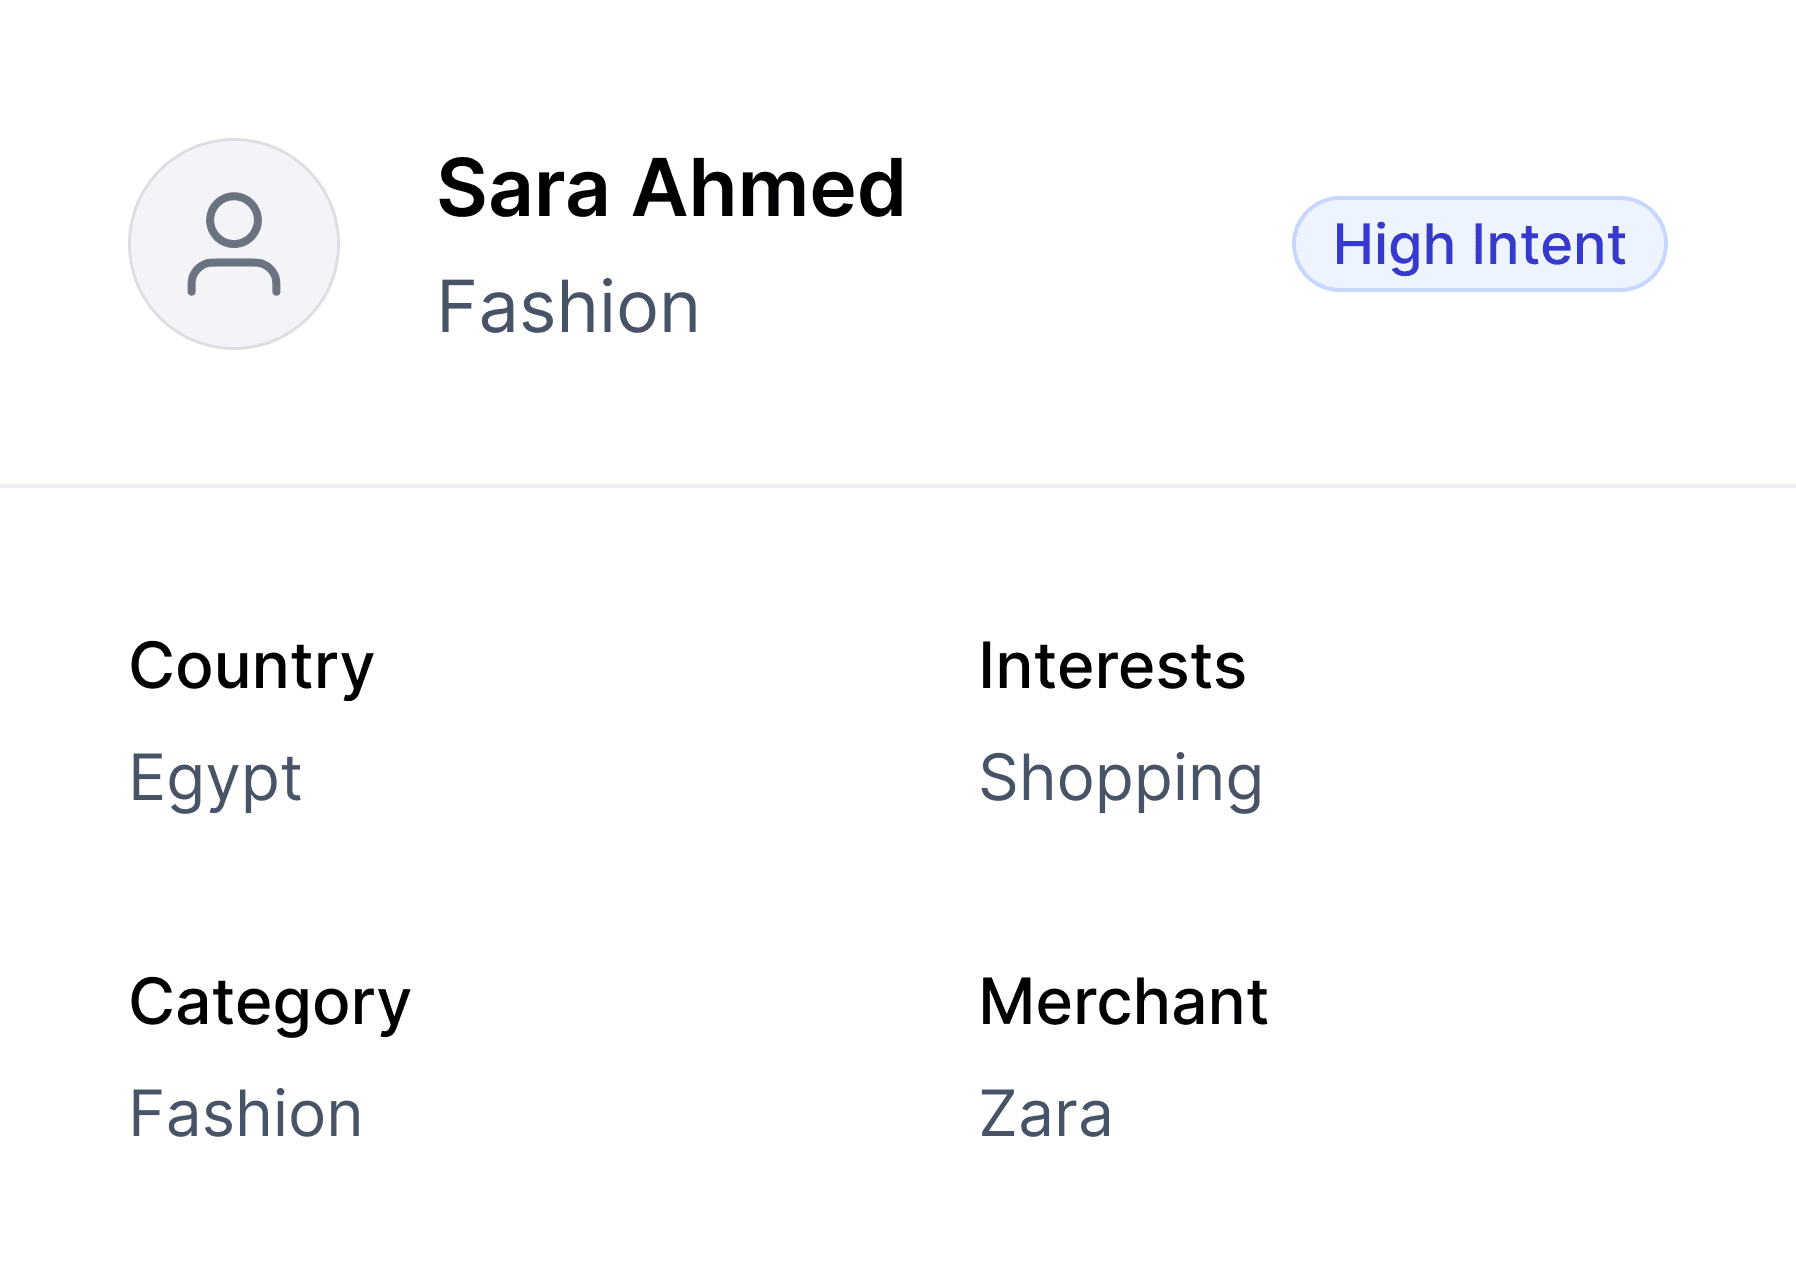The height and width of the screenshot is (1288, 1796).
Task: Select the Egypt country value
Action: [215, 778]
